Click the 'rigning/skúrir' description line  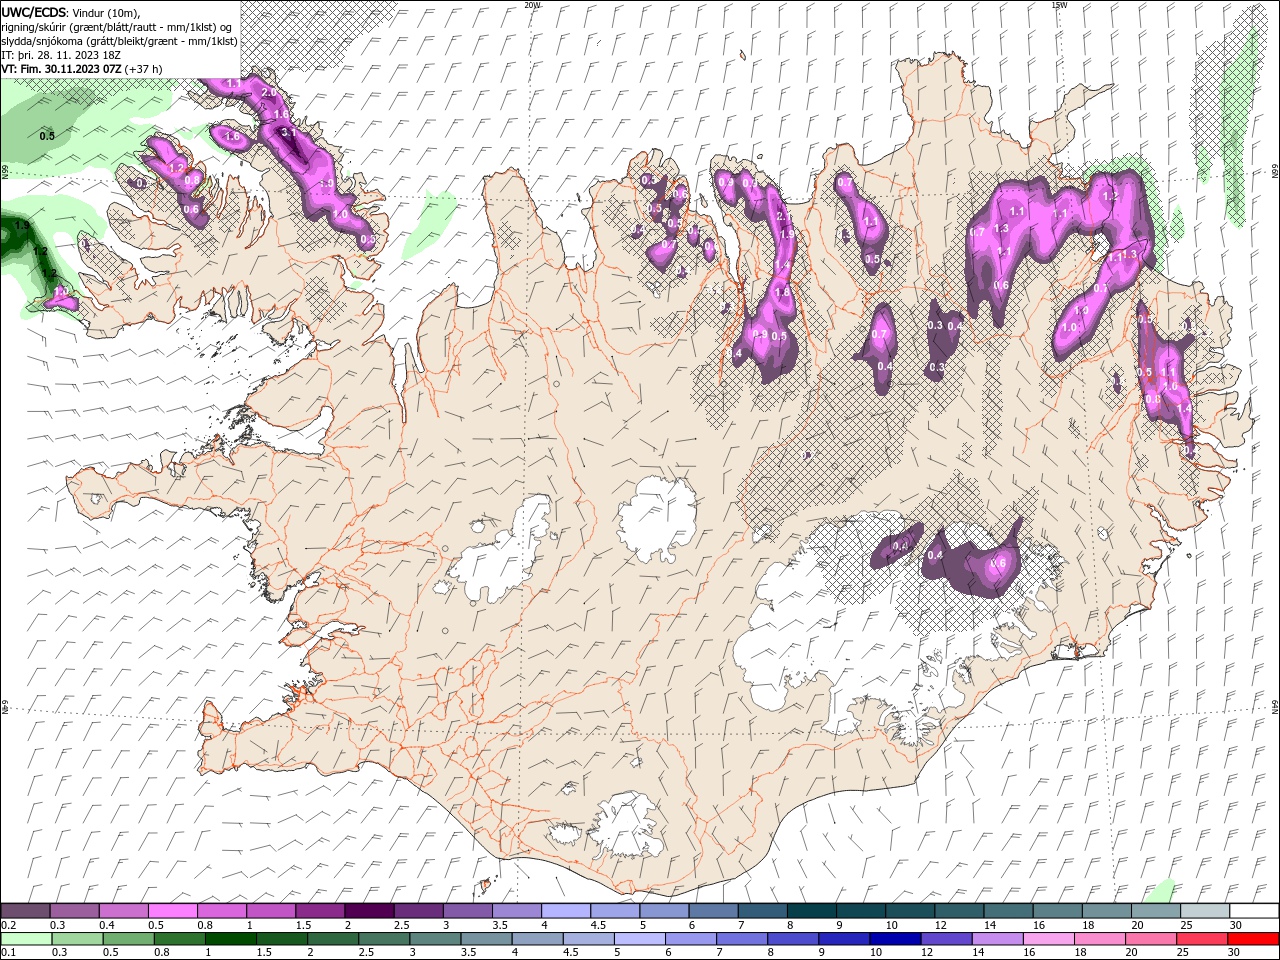point(118,27)
